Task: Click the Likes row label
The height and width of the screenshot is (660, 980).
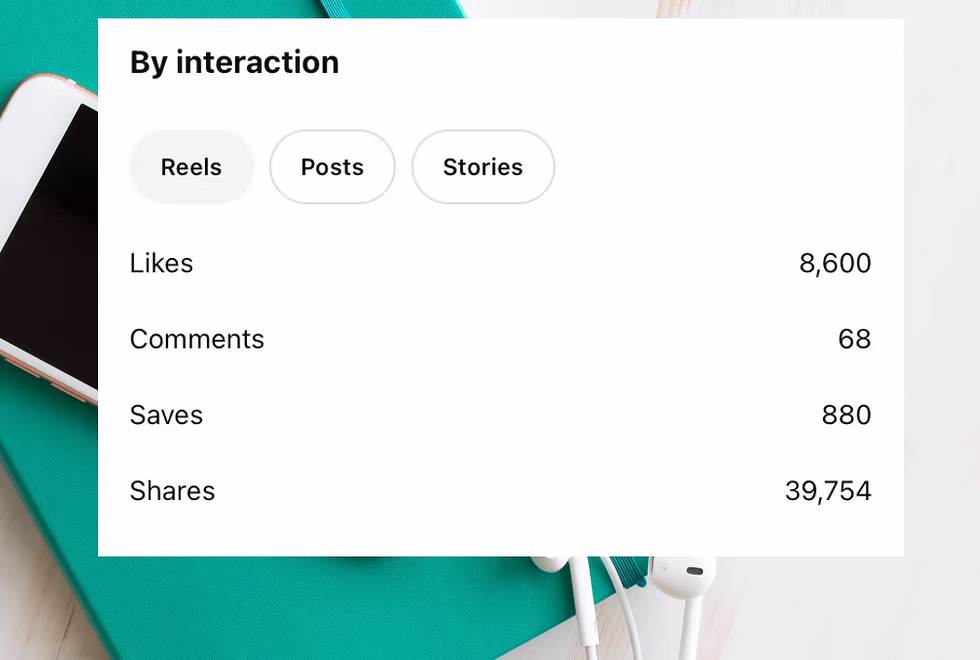Action: pyautogui.click(x=161, y=263)
